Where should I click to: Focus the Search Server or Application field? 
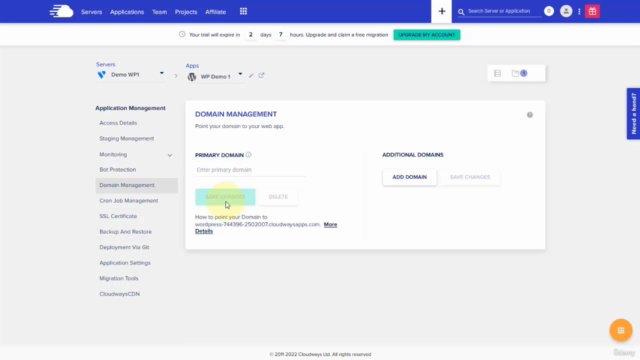click(504, 11)
